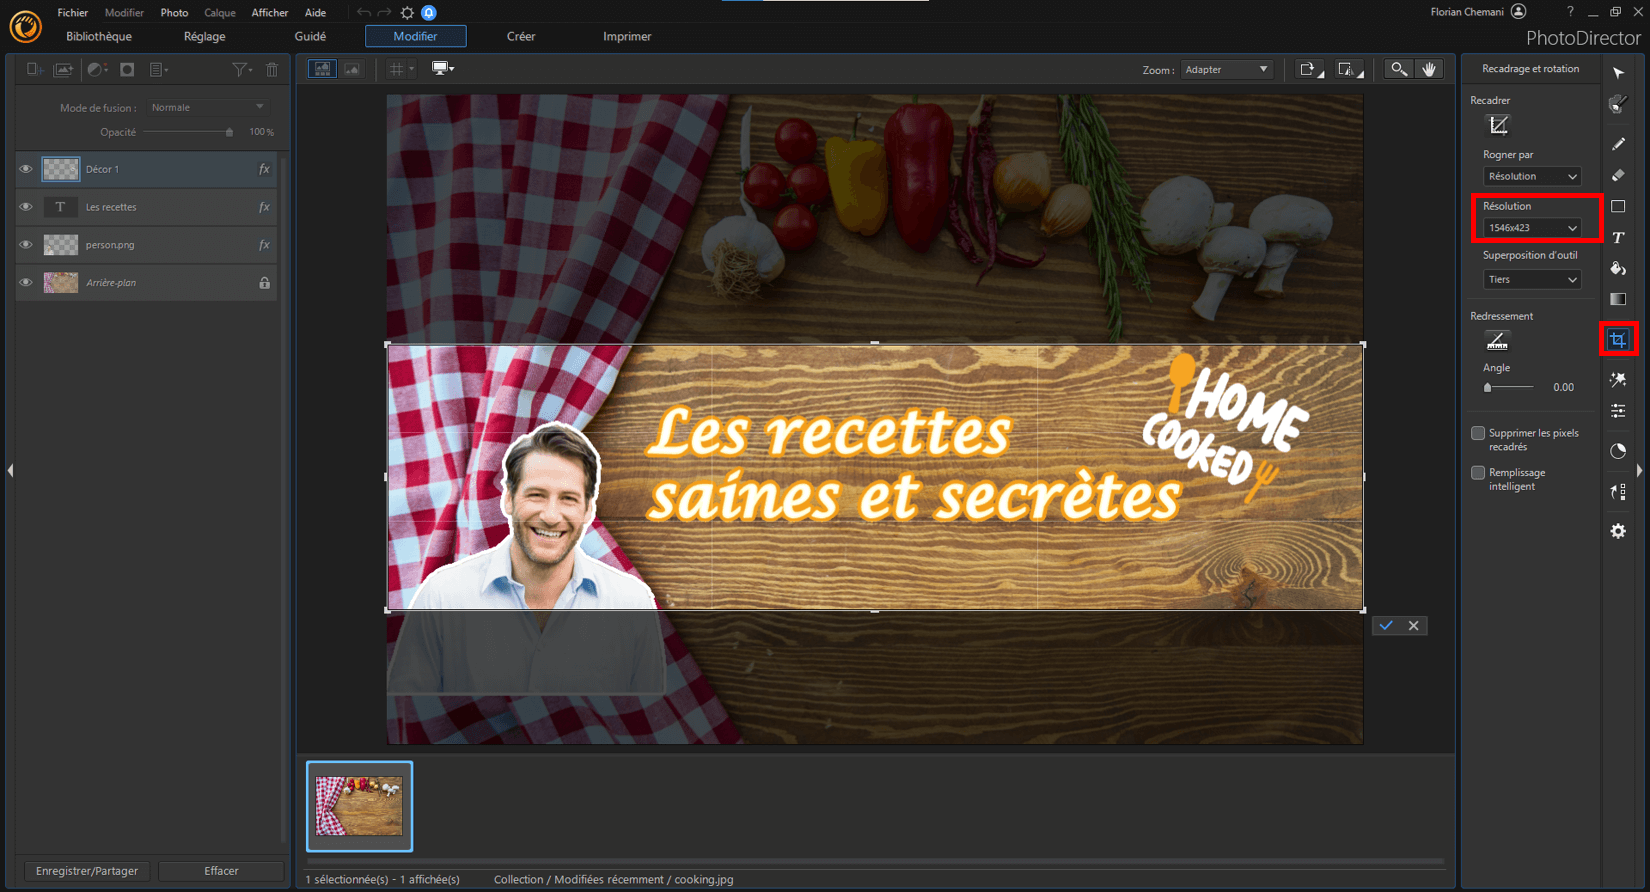Open the Calque menu
Screen dimensions: 1650x892
[x=220, y=13]
